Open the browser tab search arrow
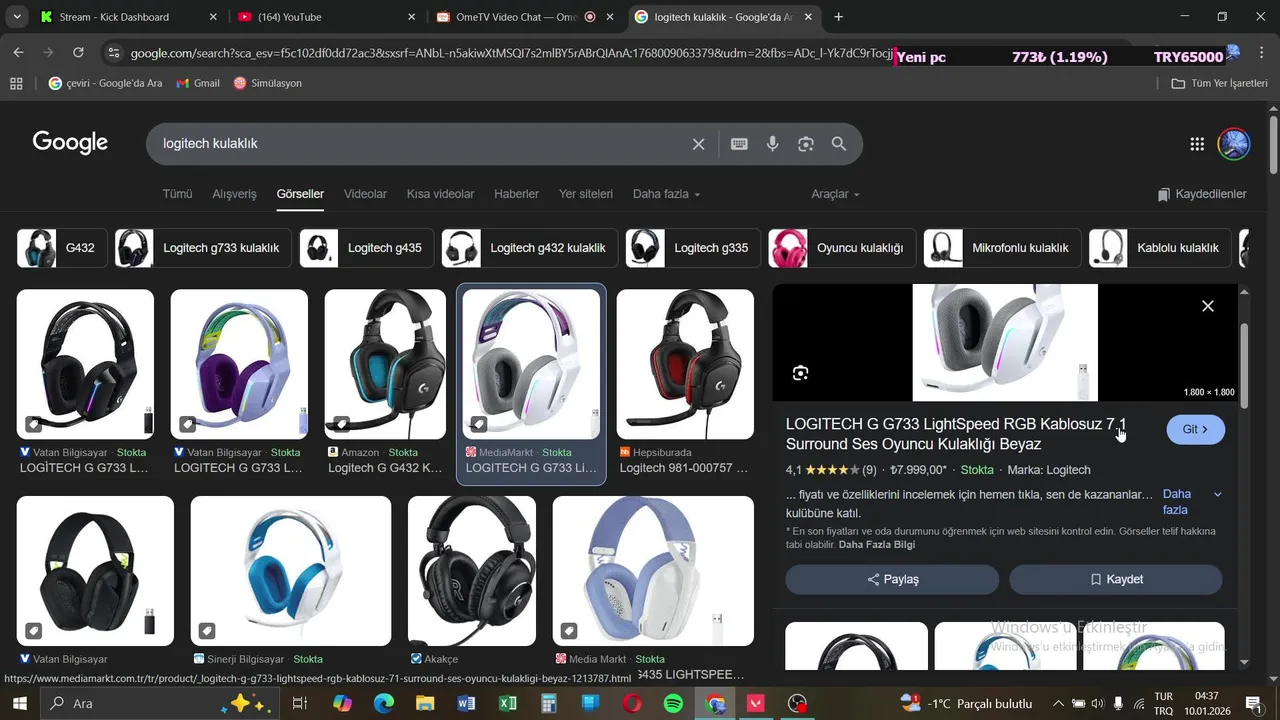This screenshot has width=1280, height=720. (16, 17)
